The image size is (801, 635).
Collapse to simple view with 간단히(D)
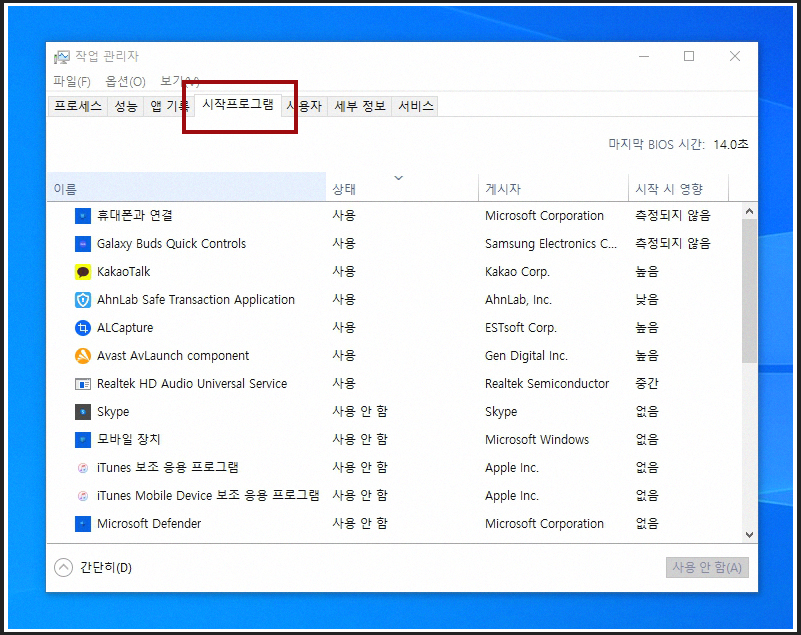pyautogui.click(x=93, y=568)
